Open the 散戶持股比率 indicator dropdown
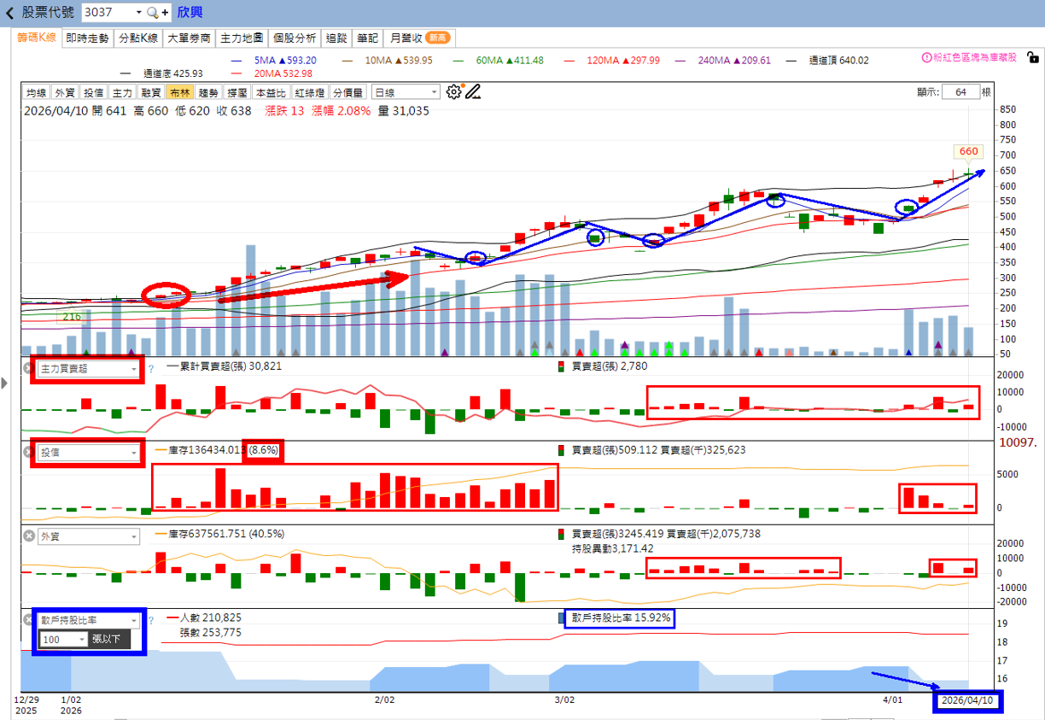 (x=89, y=620)
